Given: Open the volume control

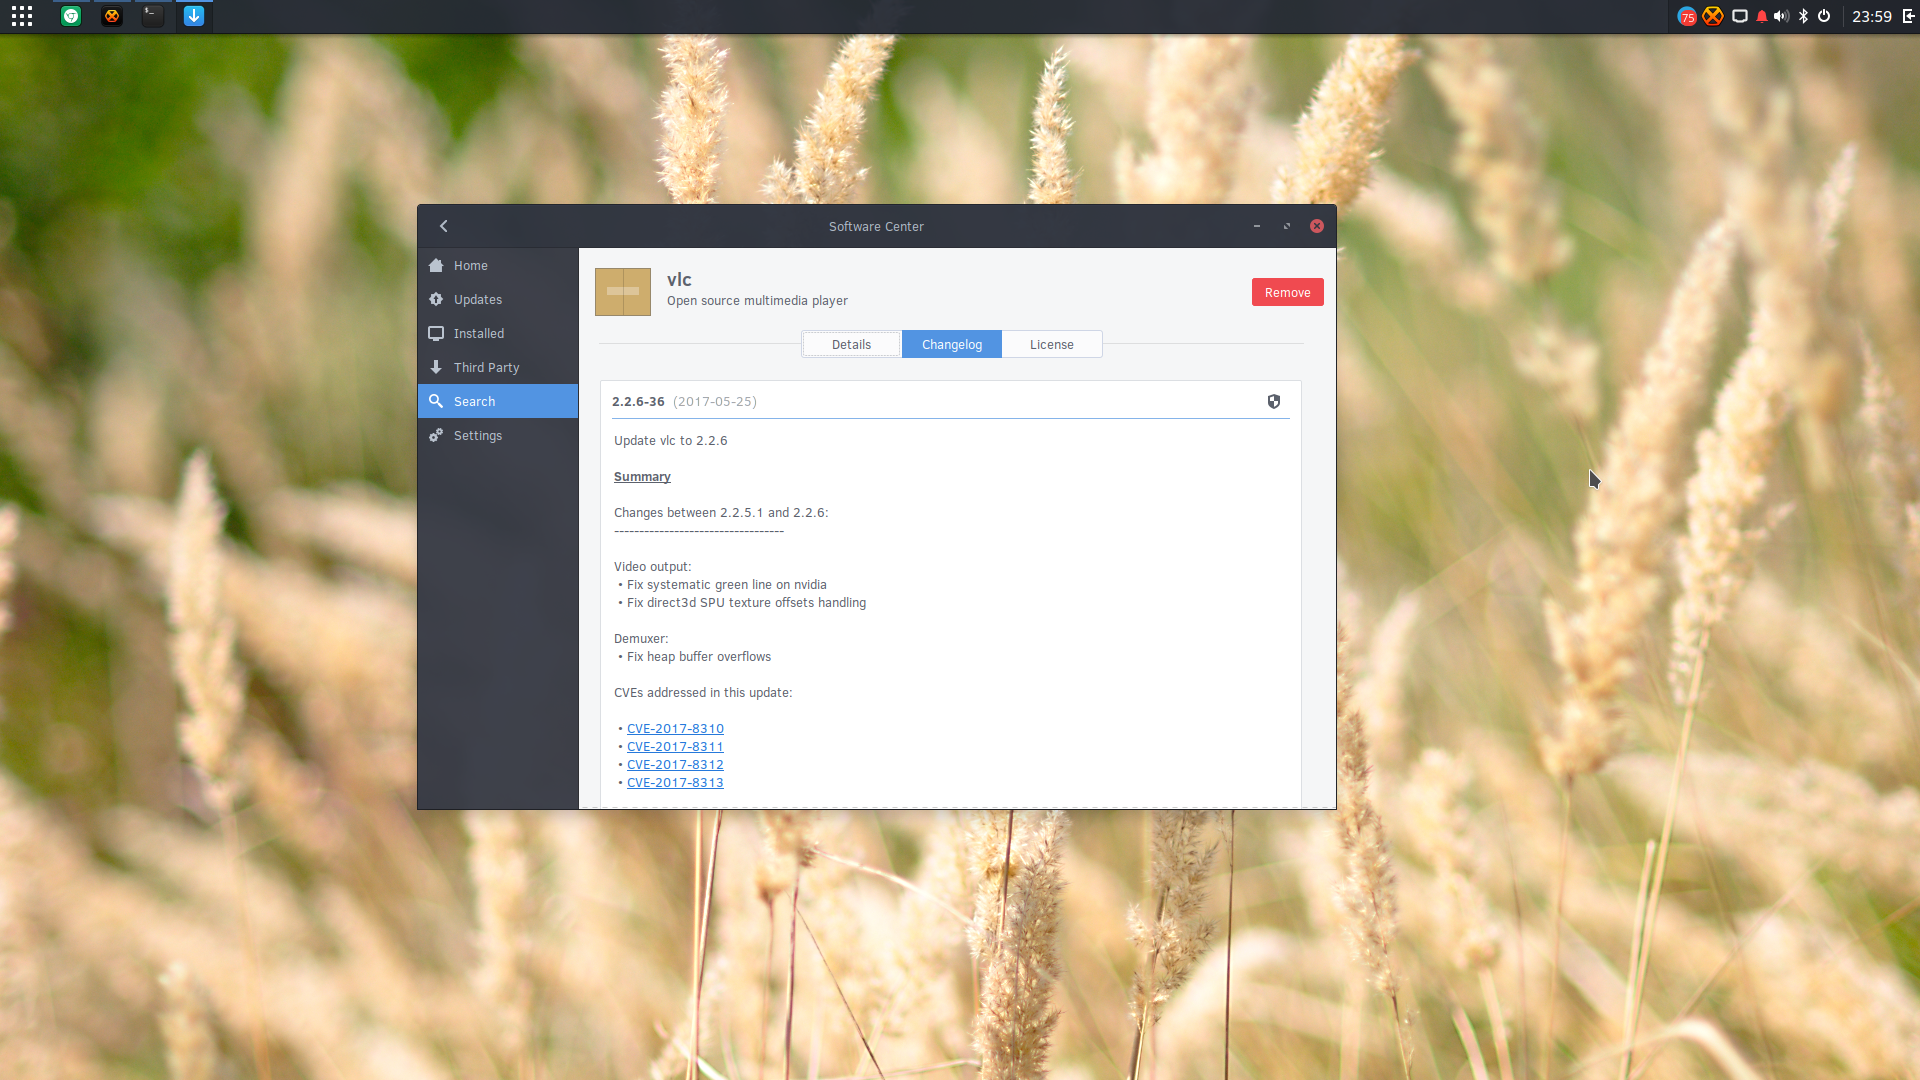Looking at the screenshot, I should click(1781, 16).
